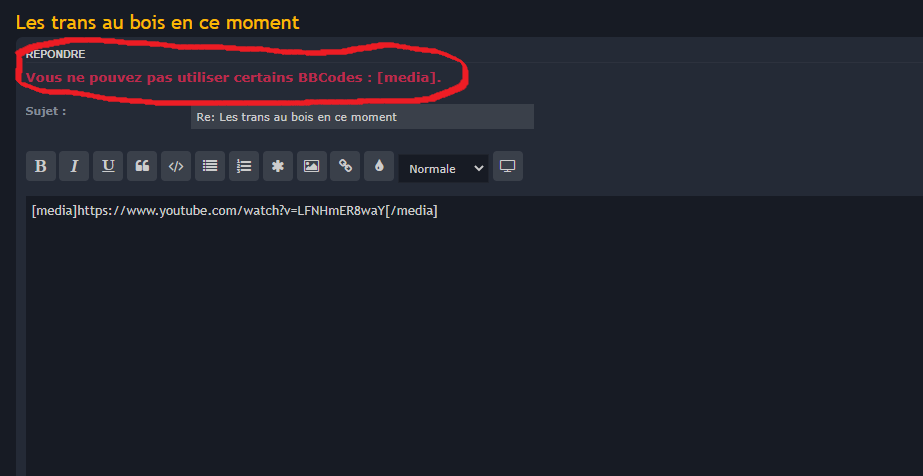Focus the subject field containing Re: Les trans
Image resolution: width=923 pixels, height=476 pixels.
click(x=362, y=116)
